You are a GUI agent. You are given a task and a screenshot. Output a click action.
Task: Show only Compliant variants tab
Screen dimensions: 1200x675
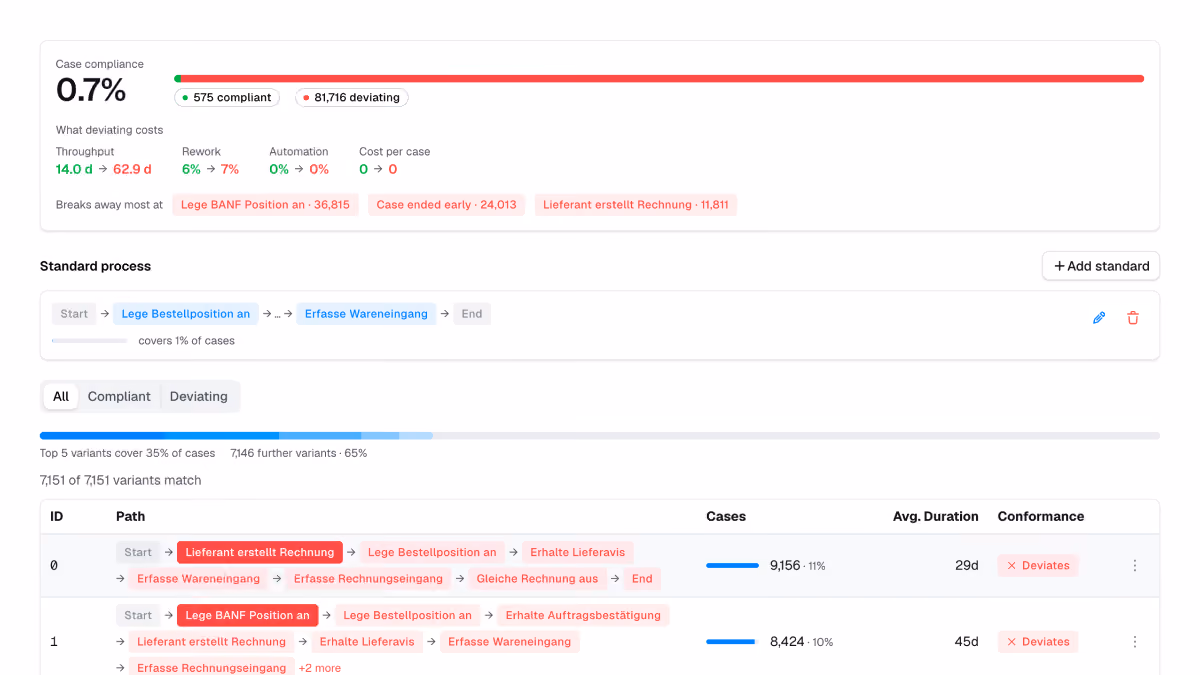point(119,397)
